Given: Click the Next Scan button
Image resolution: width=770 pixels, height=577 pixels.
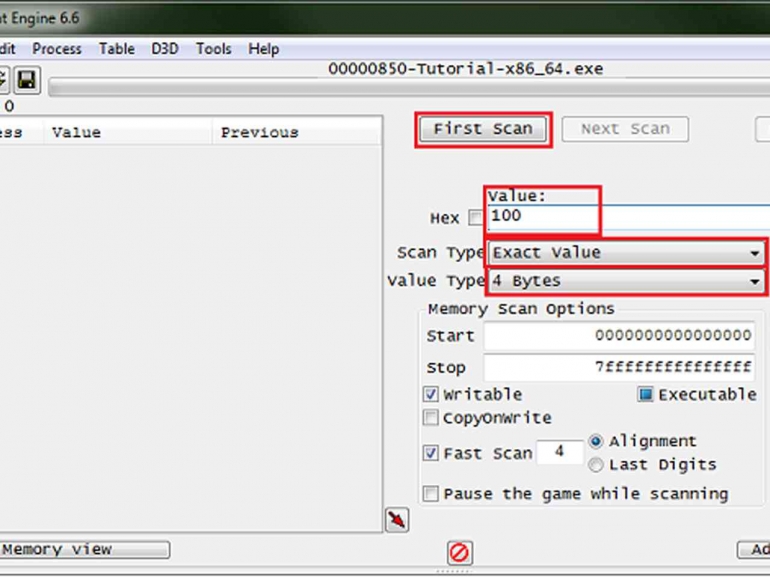Looking at the screenshot, I should point(625,129).
